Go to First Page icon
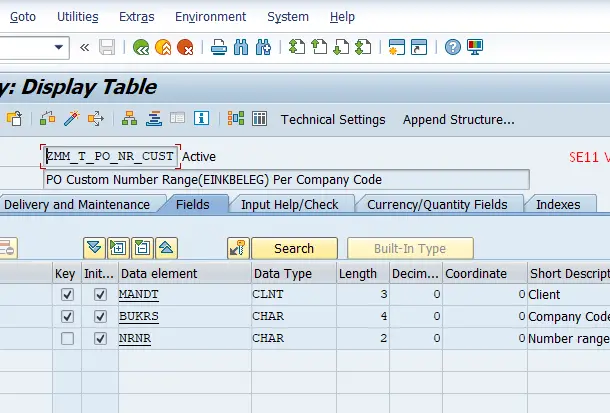The image size is (610, 413). pos(297,47)
